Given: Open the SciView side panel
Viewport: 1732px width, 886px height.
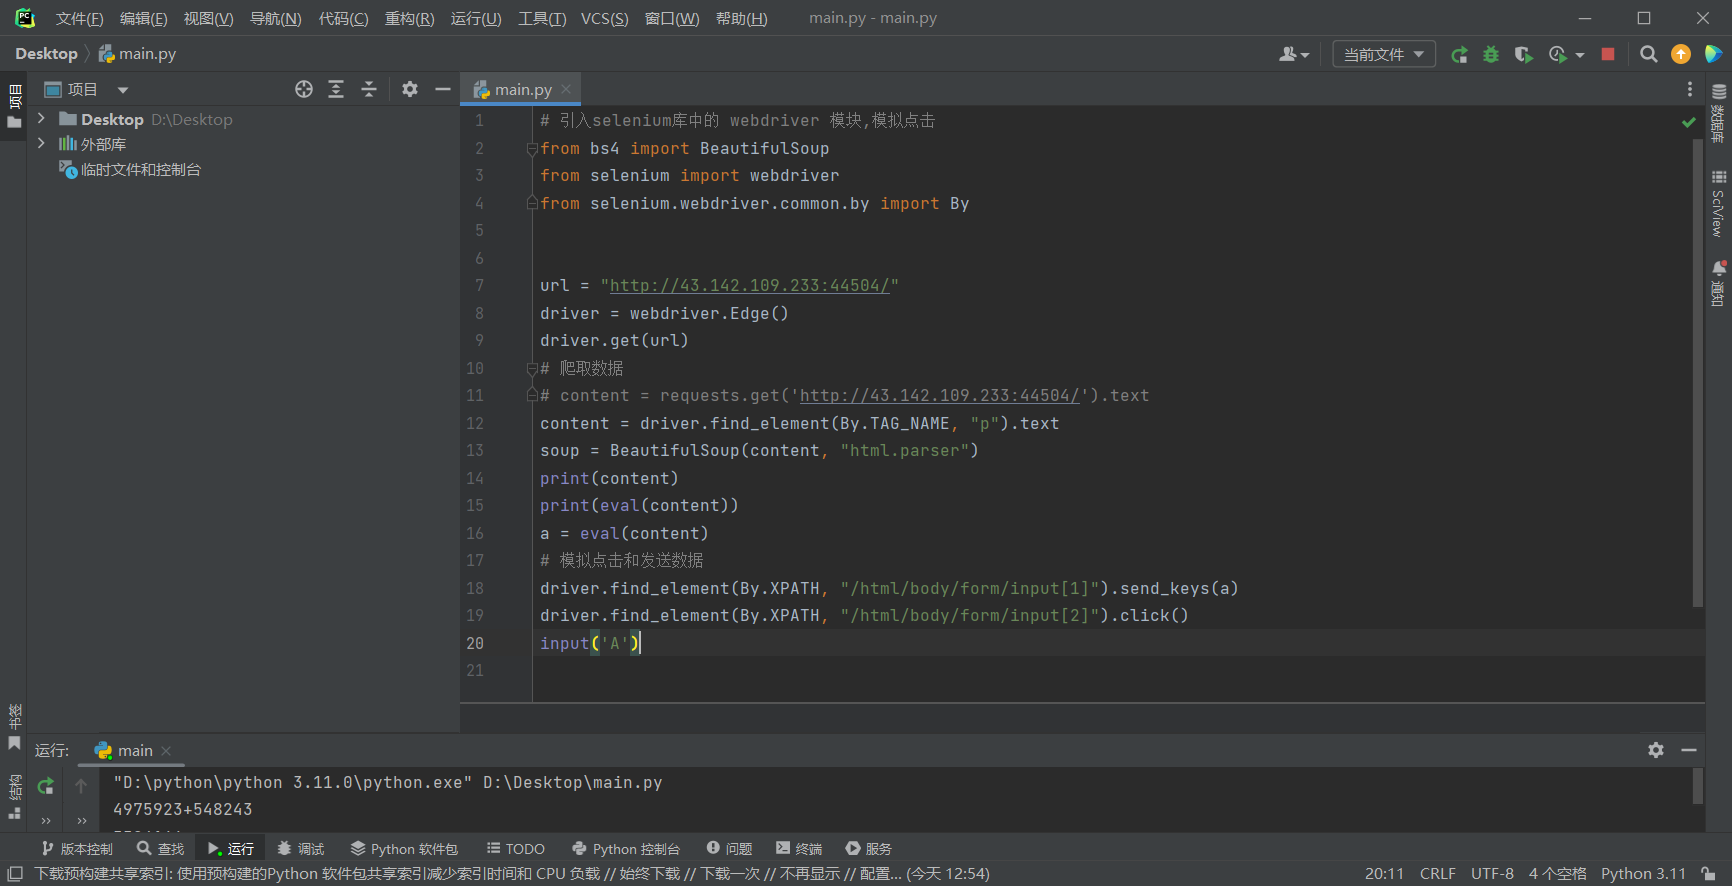Looking at the screenshot, I should 1719,204.
